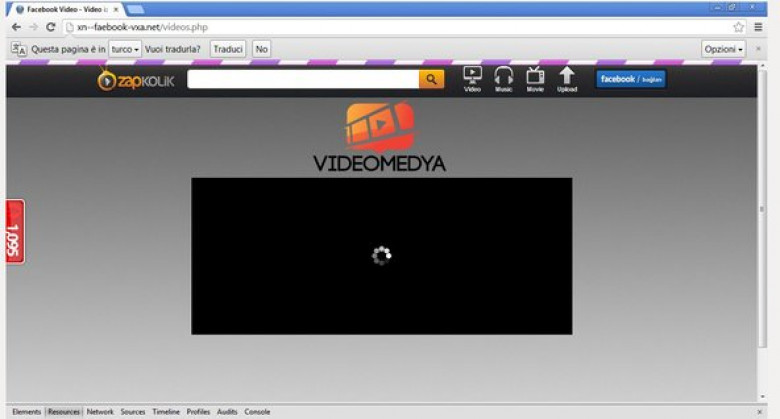
Task: Click the page vertical scrollbar
Action: point(762,209)
